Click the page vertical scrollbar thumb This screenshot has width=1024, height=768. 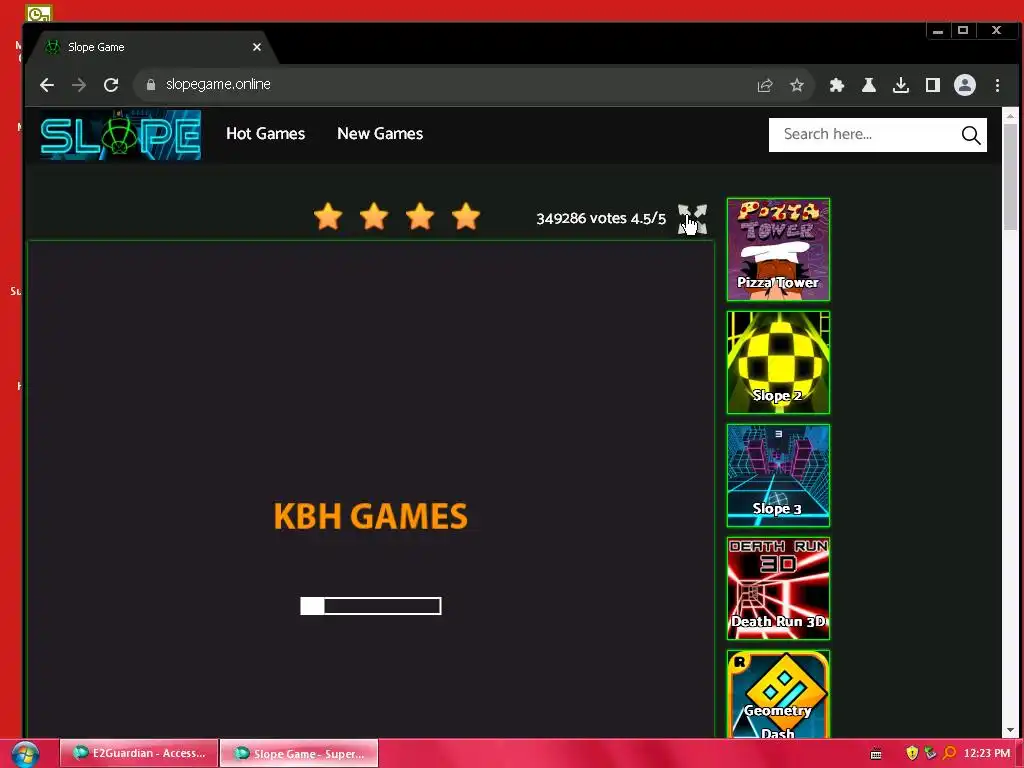[1010, 176]
